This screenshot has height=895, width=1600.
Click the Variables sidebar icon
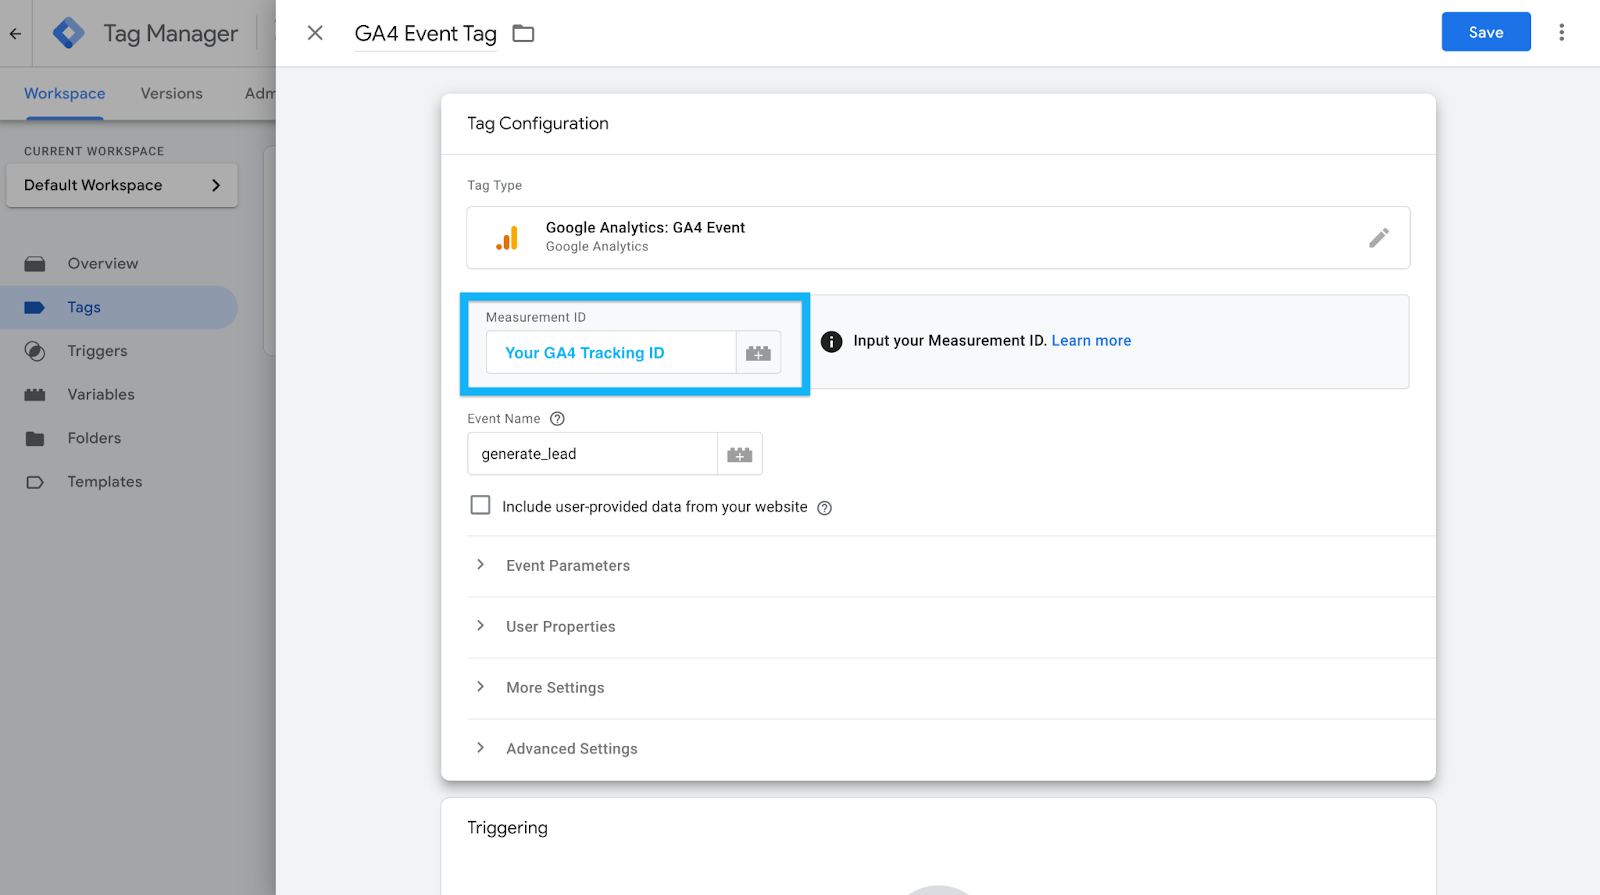click(x=35, y=395)
